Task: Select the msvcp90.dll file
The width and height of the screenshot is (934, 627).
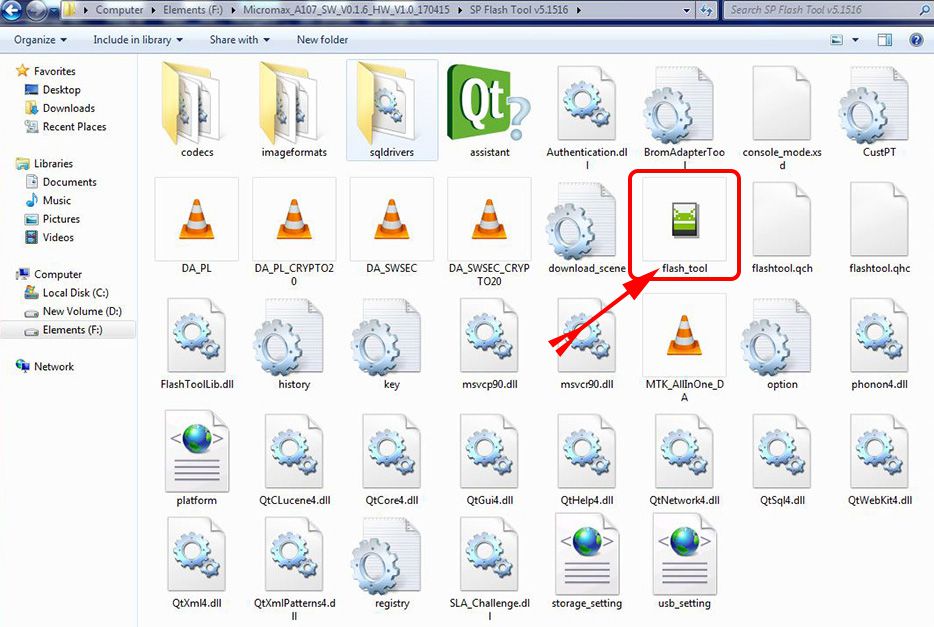Action: (489, 344)
